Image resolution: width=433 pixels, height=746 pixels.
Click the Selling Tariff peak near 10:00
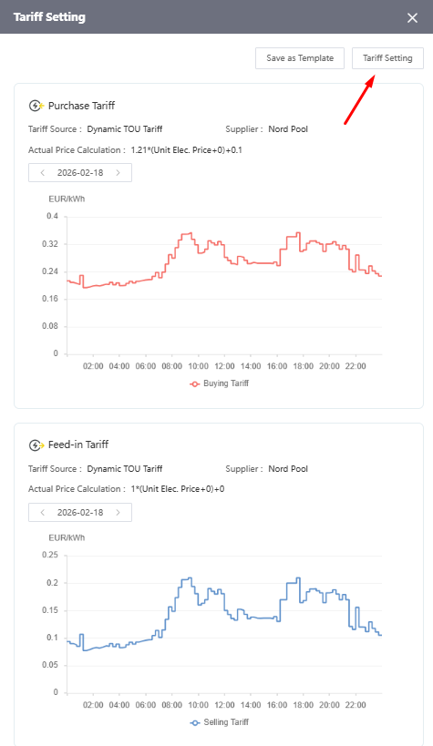tap(189, 578)
